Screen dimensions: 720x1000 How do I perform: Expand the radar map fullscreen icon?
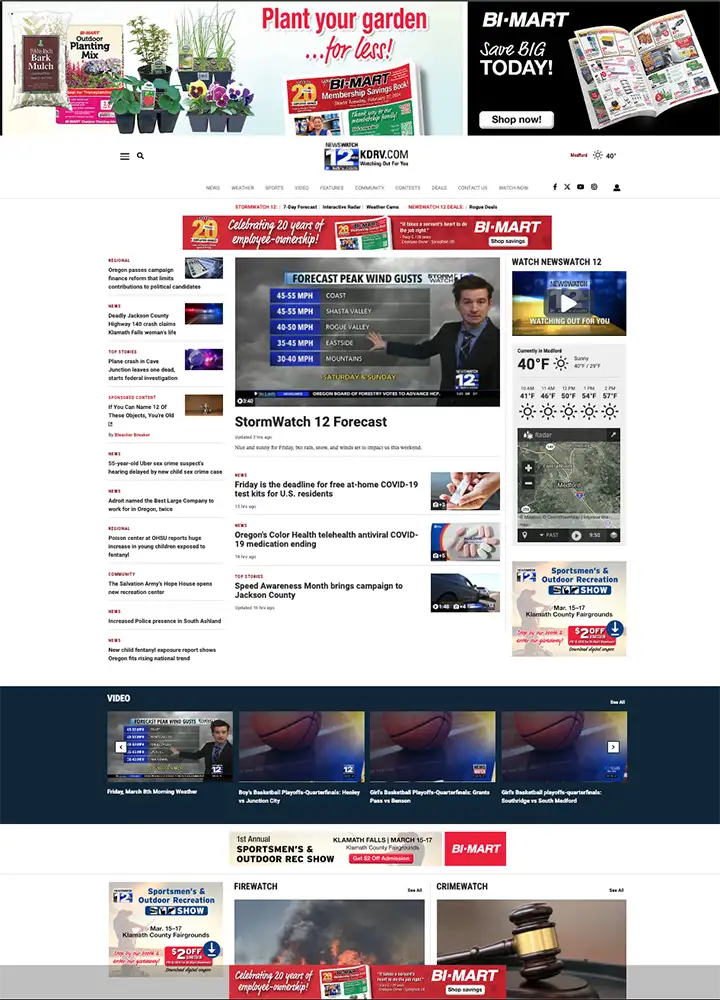613,435
